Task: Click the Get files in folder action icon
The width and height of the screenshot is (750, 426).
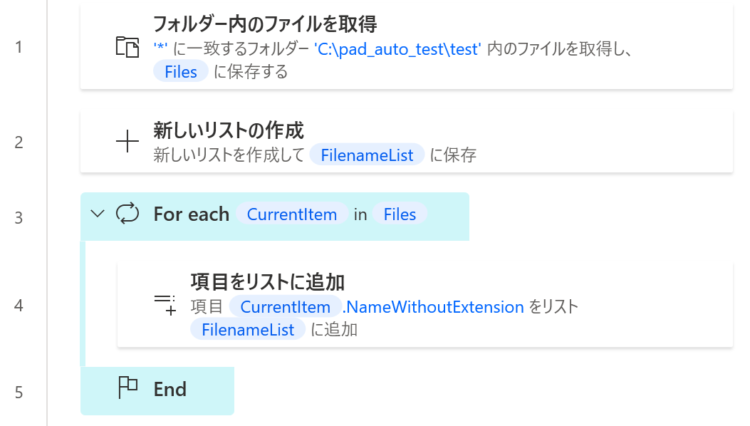Action: 127,47
